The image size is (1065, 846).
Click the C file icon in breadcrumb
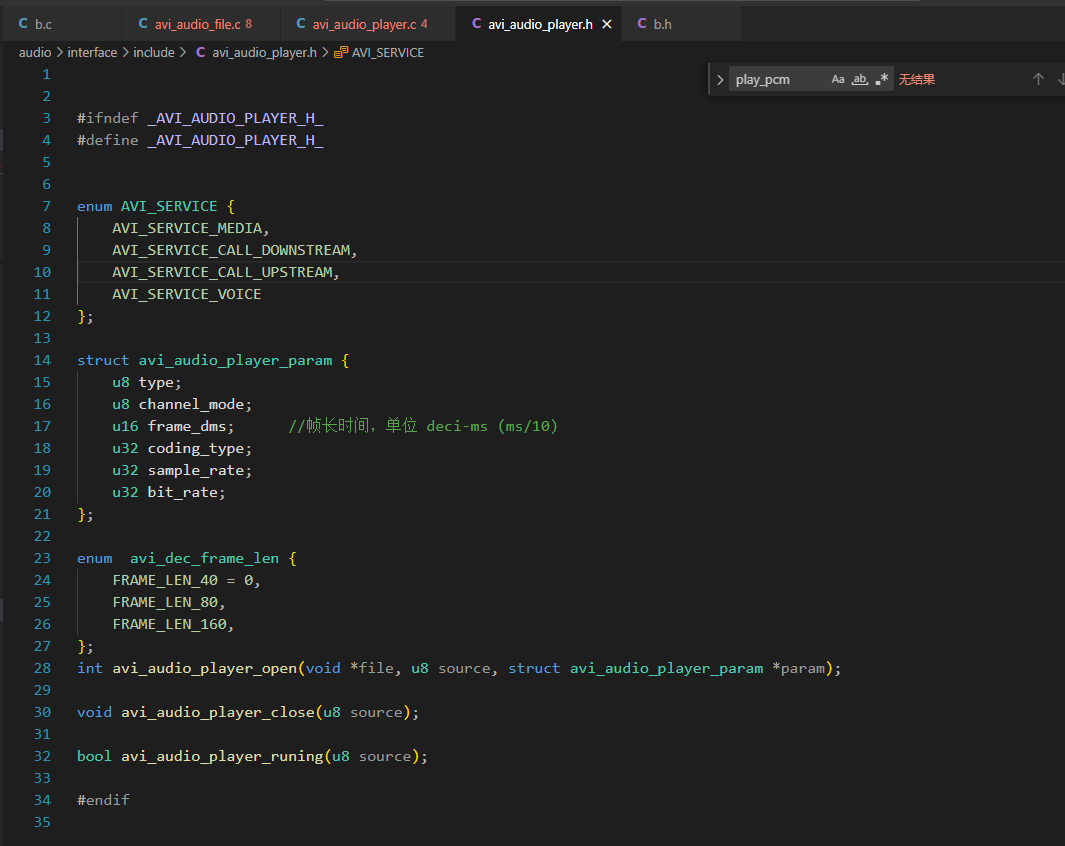click(200, 52)
